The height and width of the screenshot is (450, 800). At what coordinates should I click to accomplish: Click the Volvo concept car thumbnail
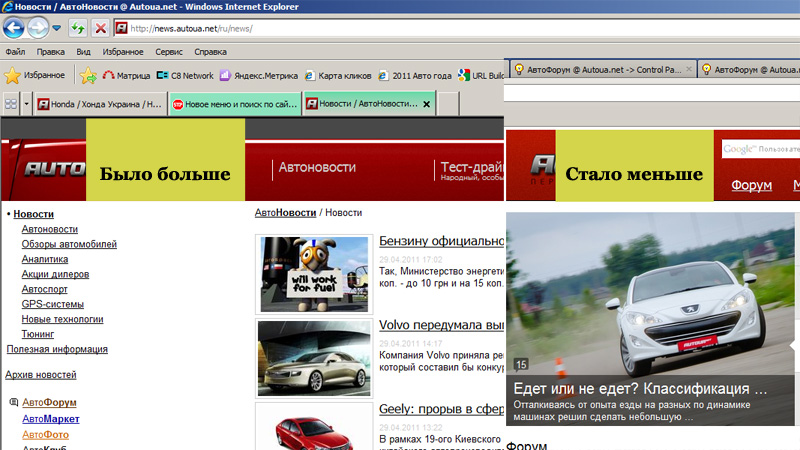pyautogui.click(x=311, y=357)
